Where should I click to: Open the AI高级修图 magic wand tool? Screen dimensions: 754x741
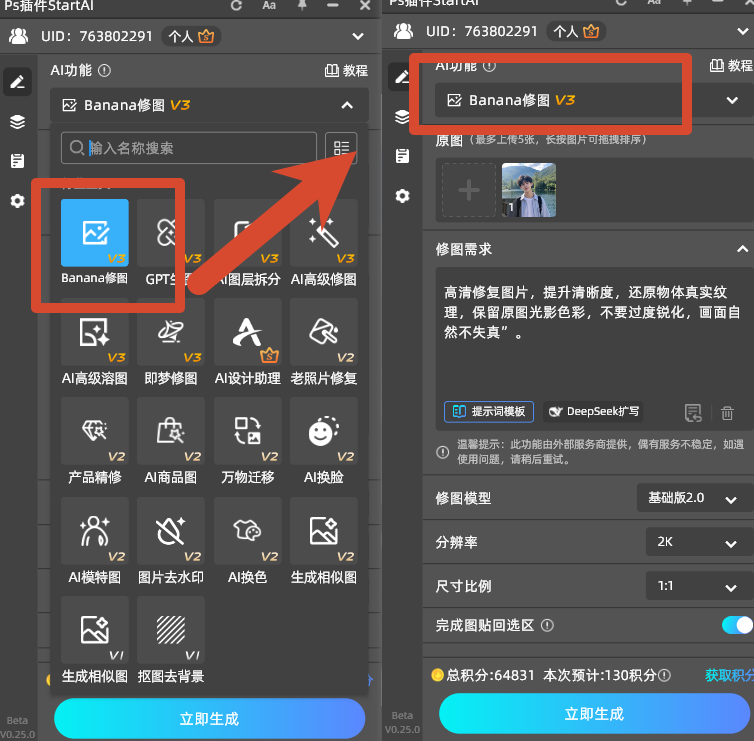coord(324,233)
